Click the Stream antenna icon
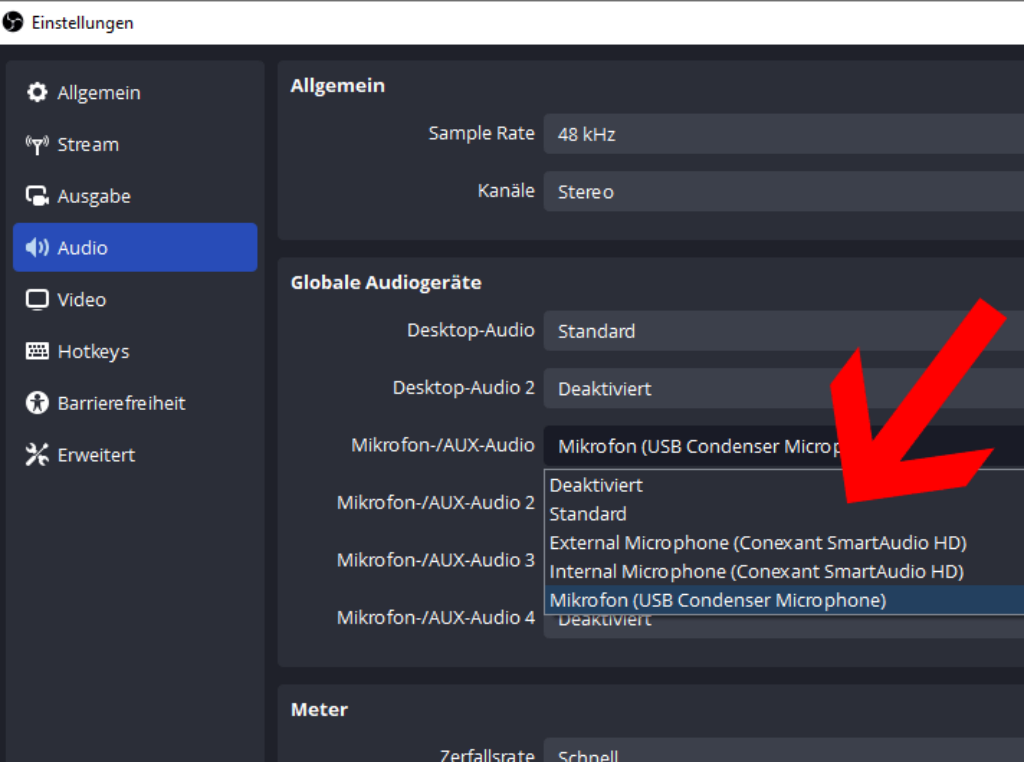 [37, 145]
